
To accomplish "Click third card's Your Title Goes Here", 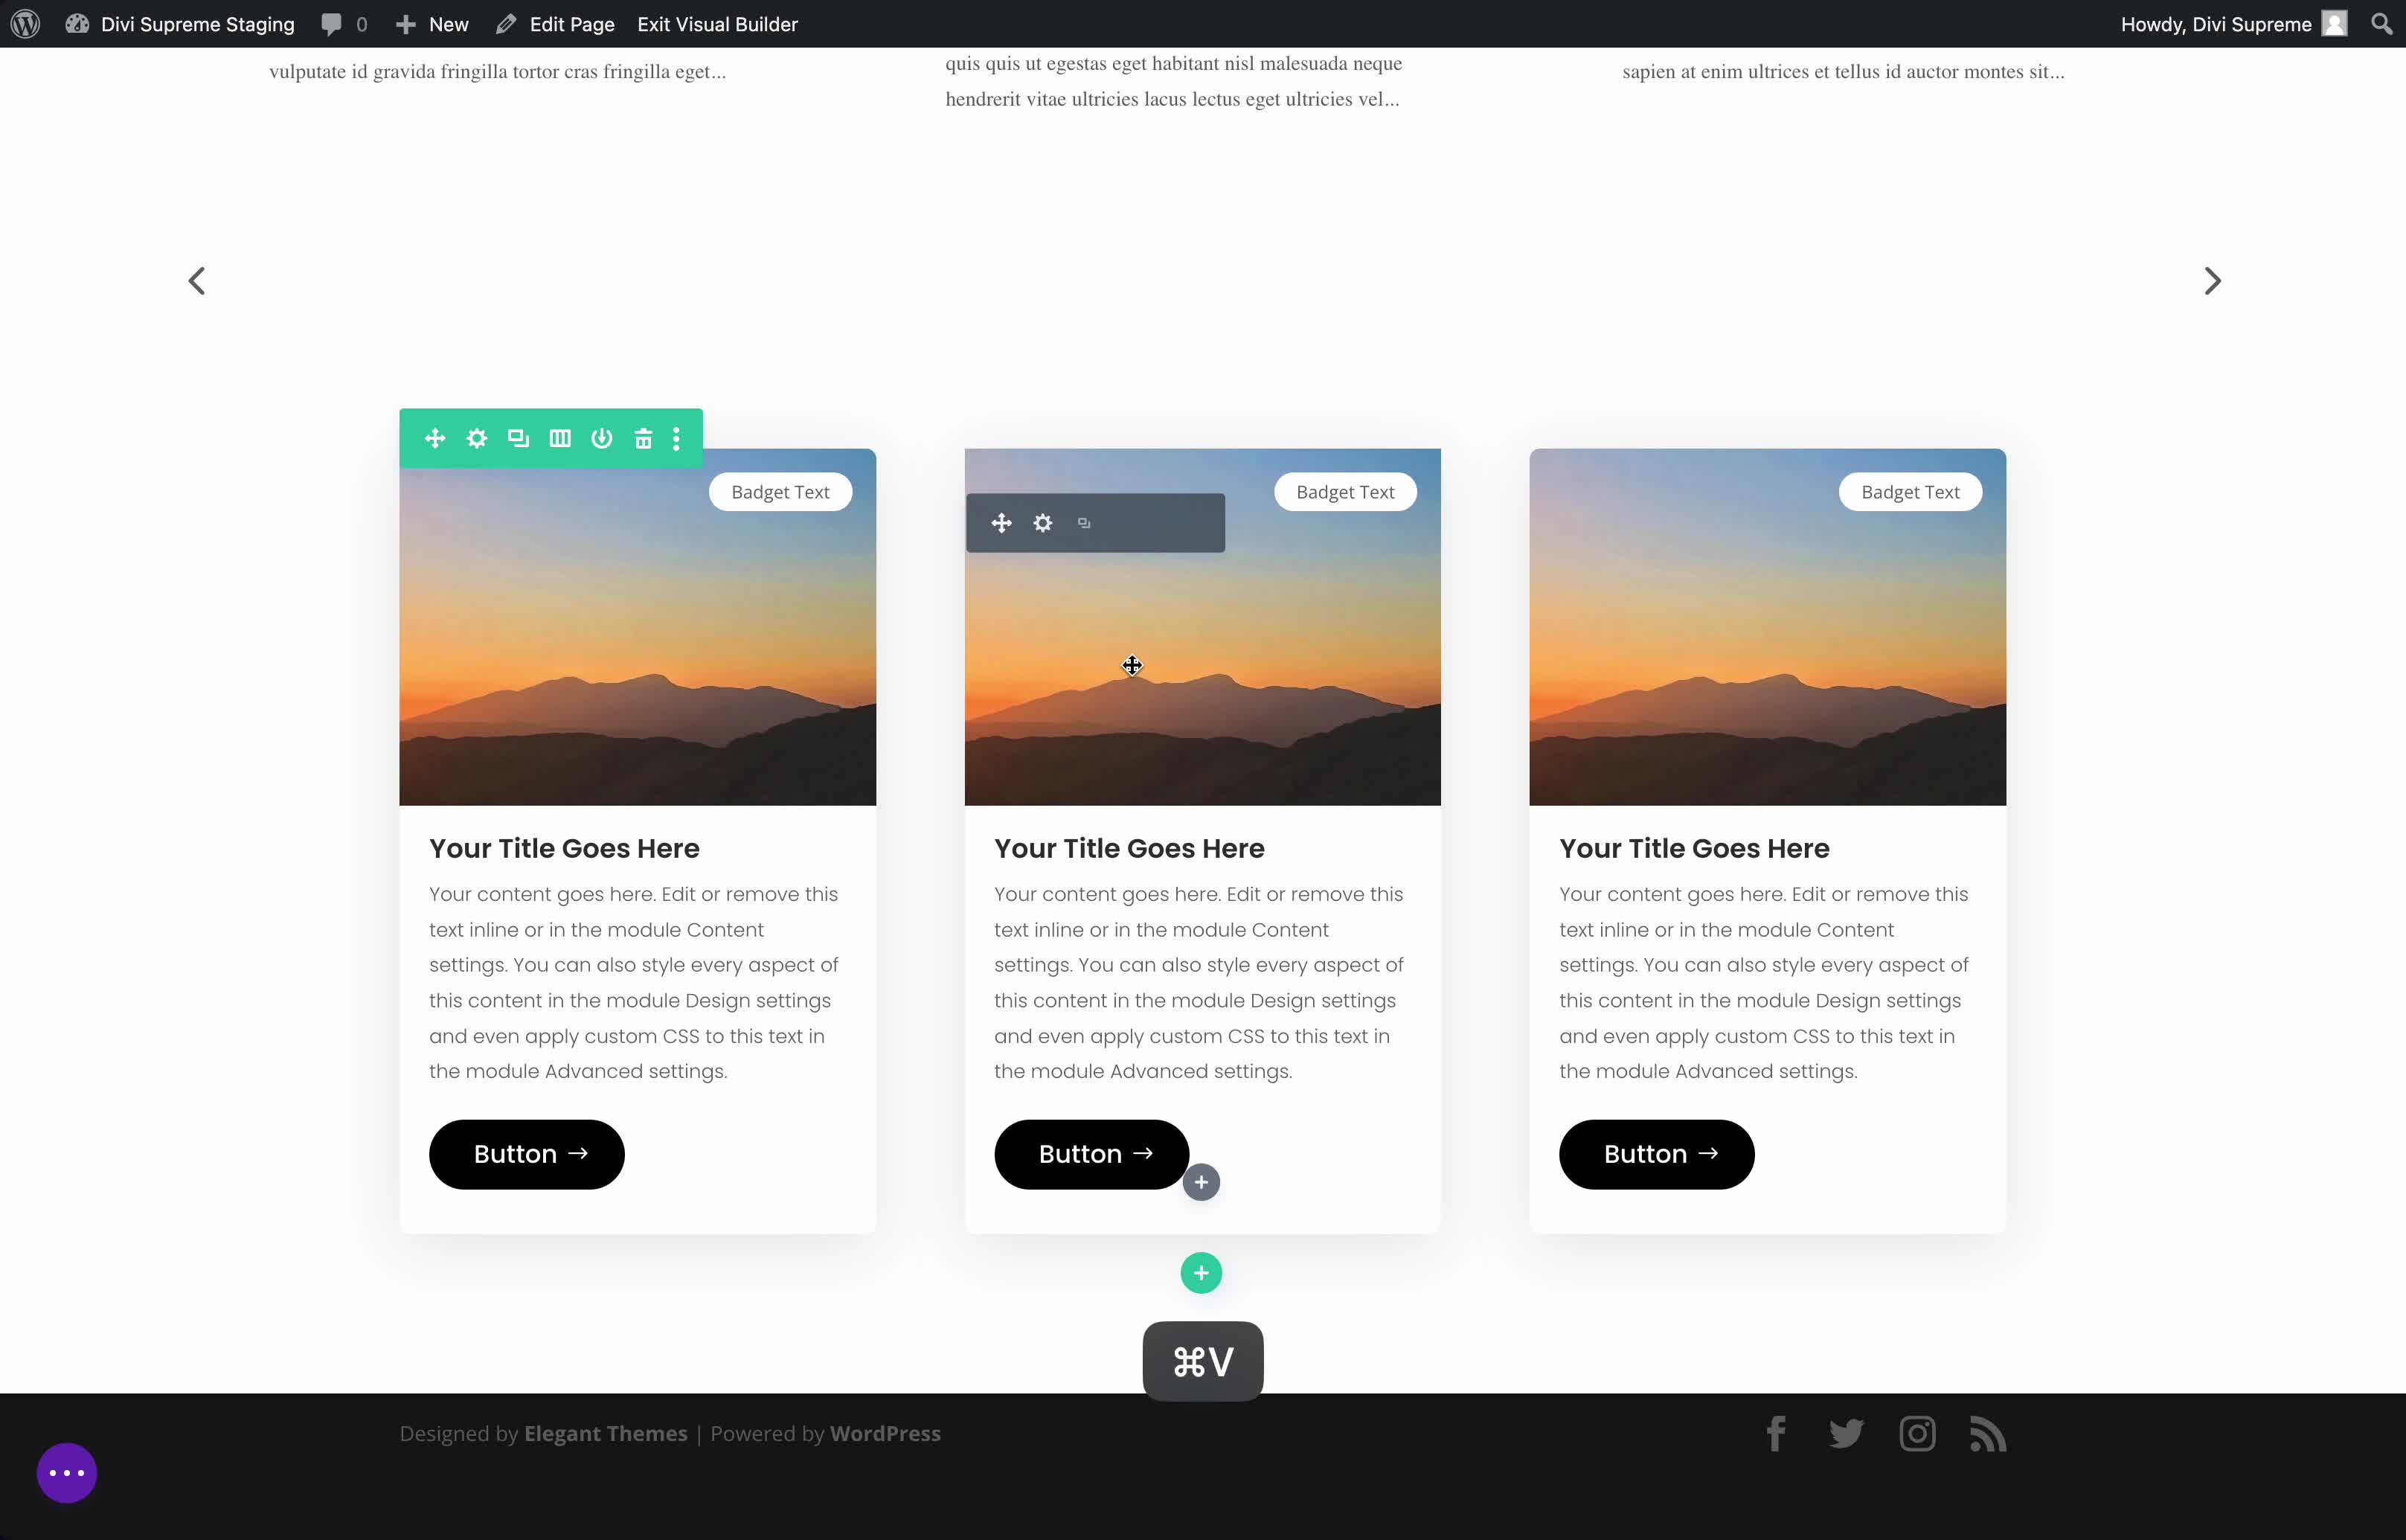I will point(1694,848).
